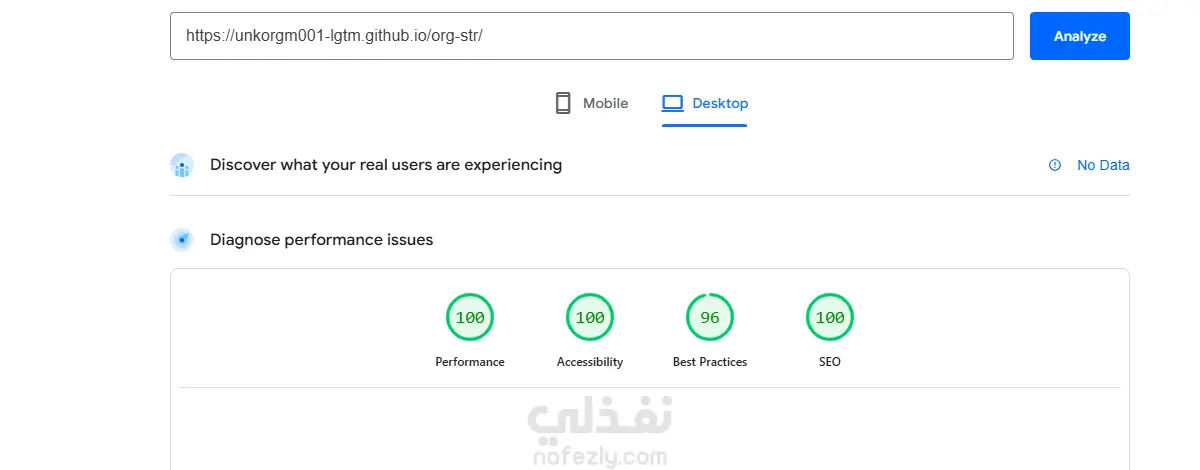
Task: Open the No Data link
Action: coord(1103,165)
